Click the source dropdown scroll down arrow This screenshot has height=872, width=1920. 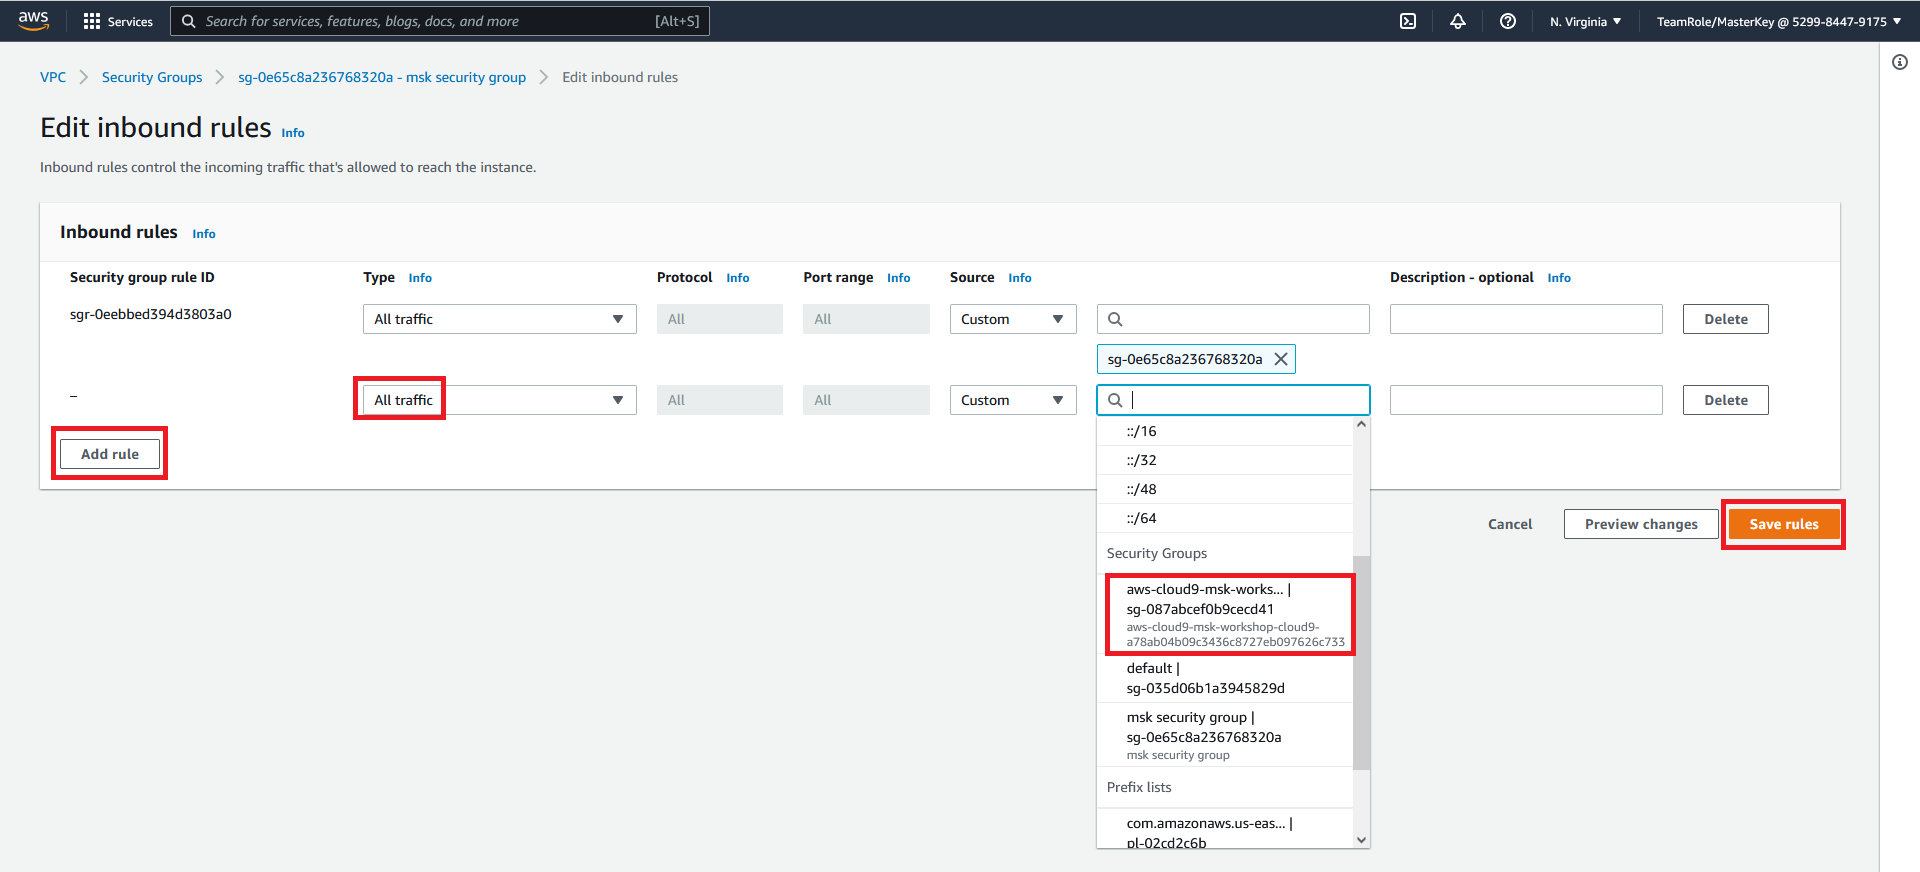click(1361, 840)
